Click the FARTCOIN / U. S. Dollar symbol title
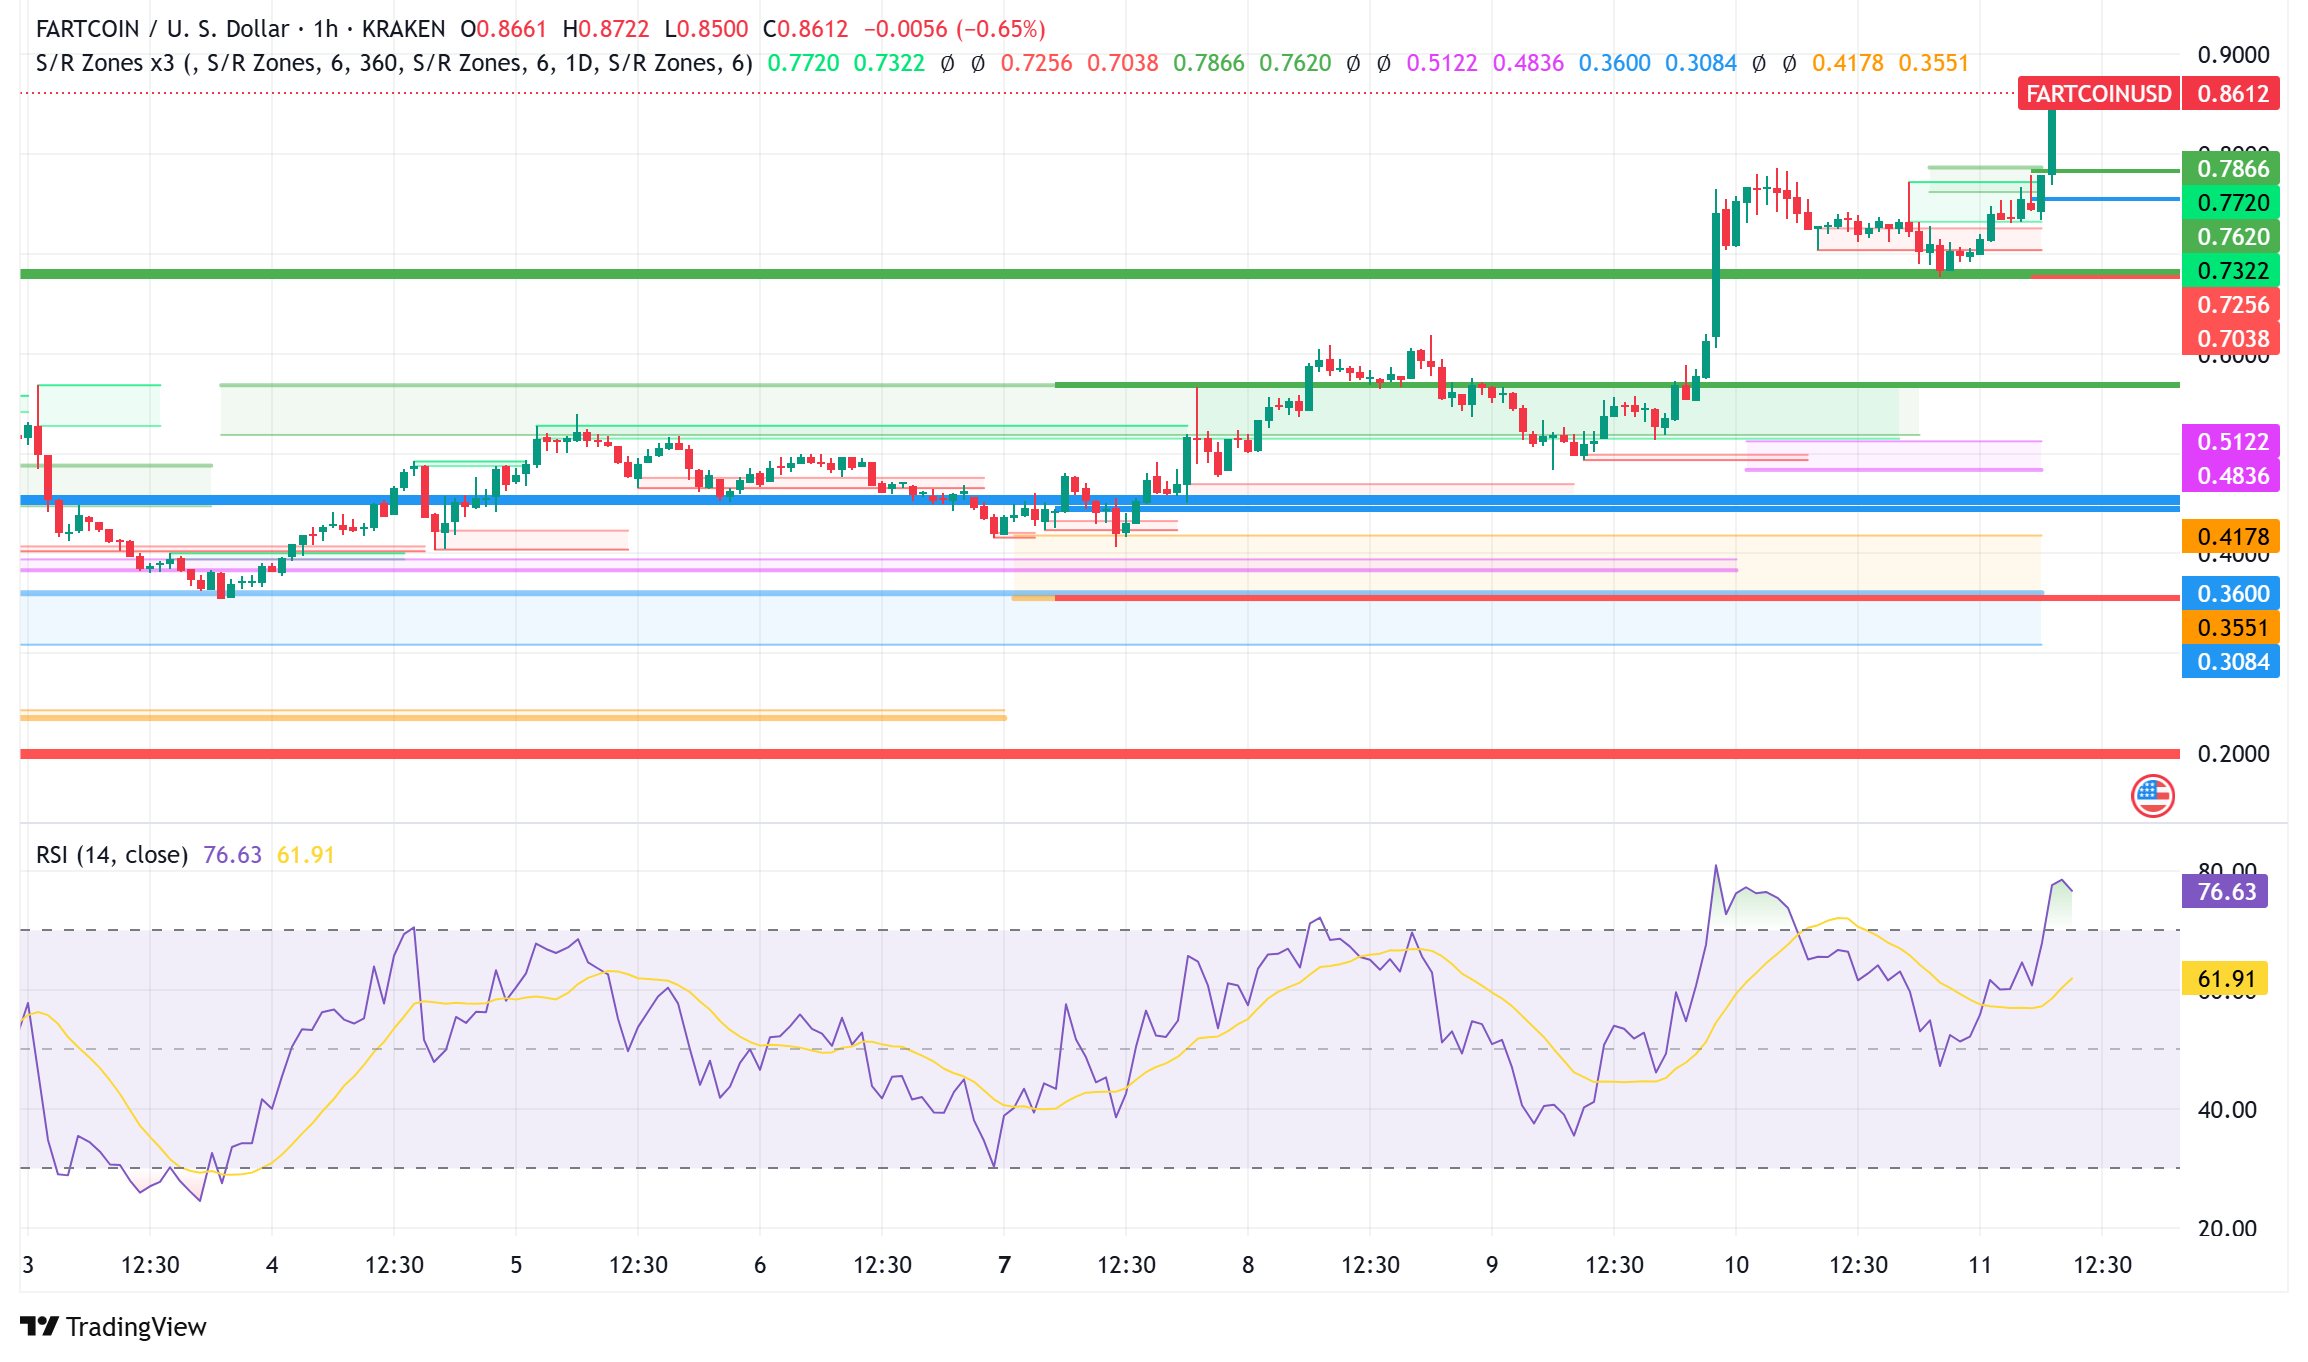Screen dimensions: 2308x1362 point(163,29)
